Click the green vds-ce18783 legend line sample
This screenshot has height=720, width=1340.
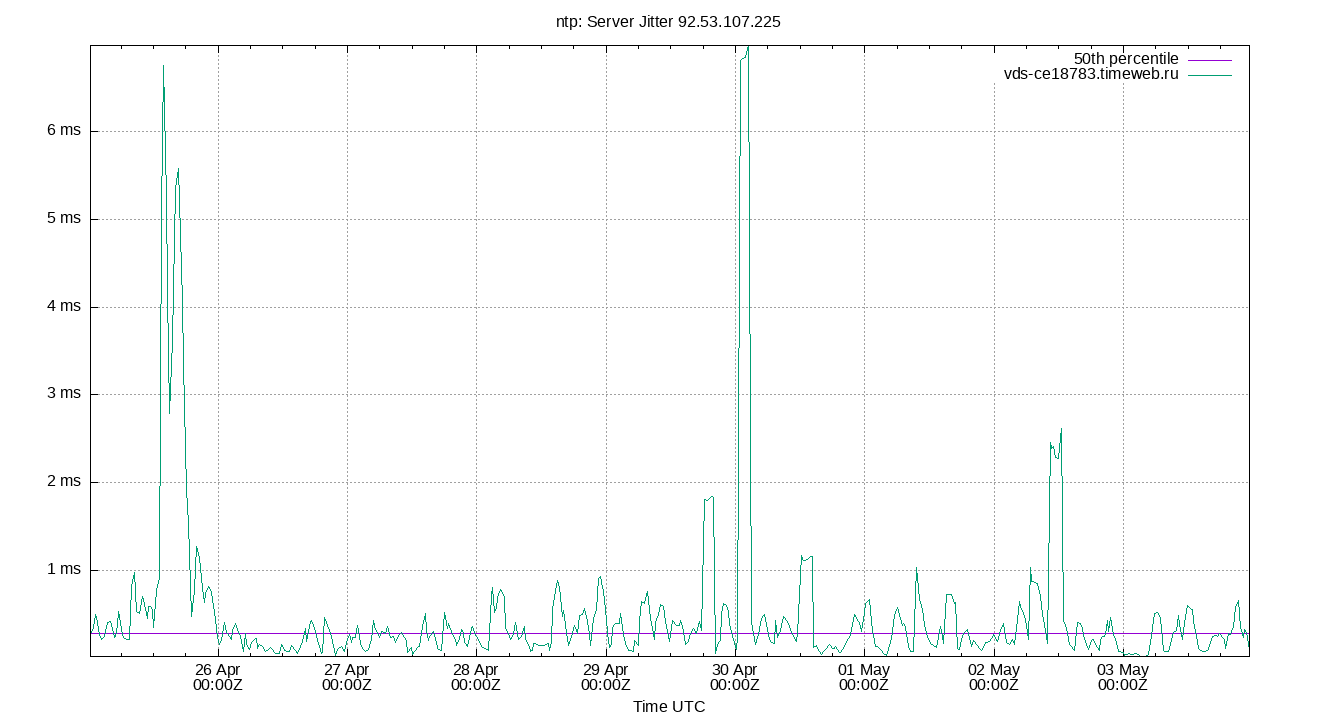tap(1210, 75)
